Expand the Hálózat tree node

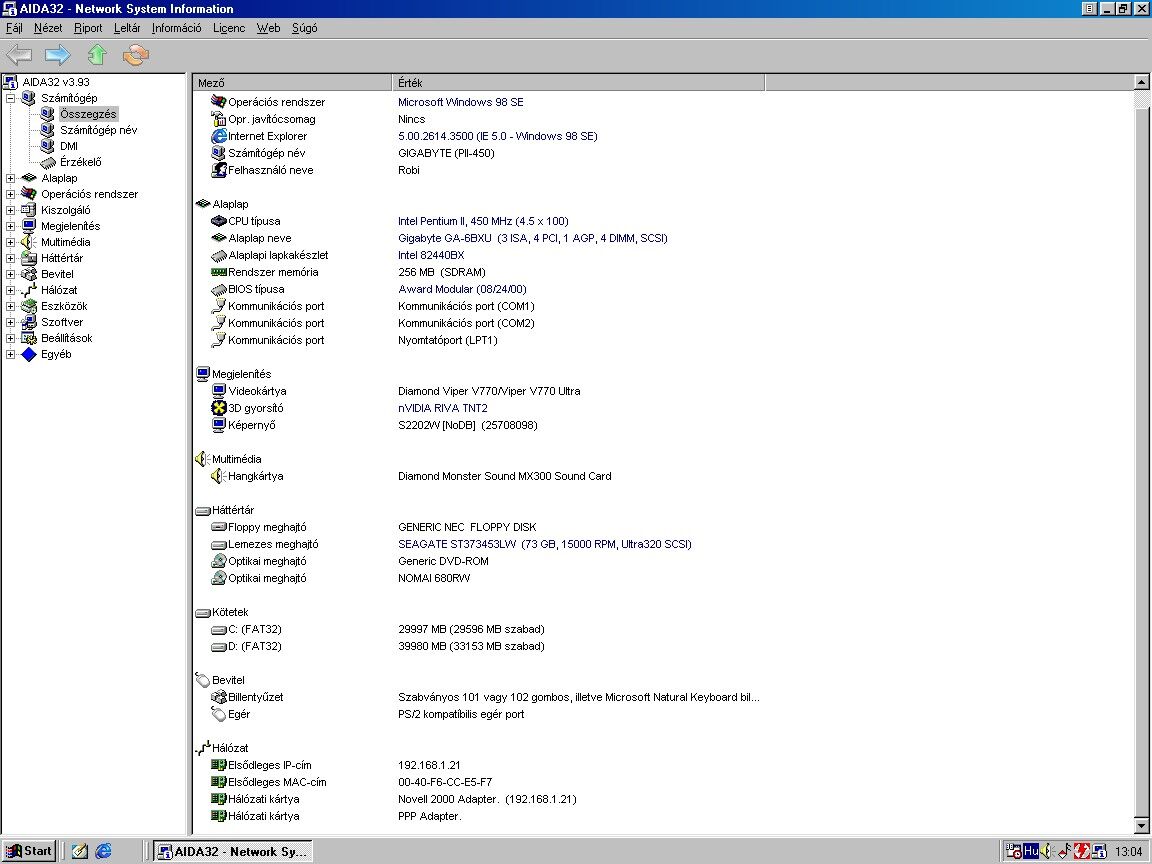(x=10, y=290)
